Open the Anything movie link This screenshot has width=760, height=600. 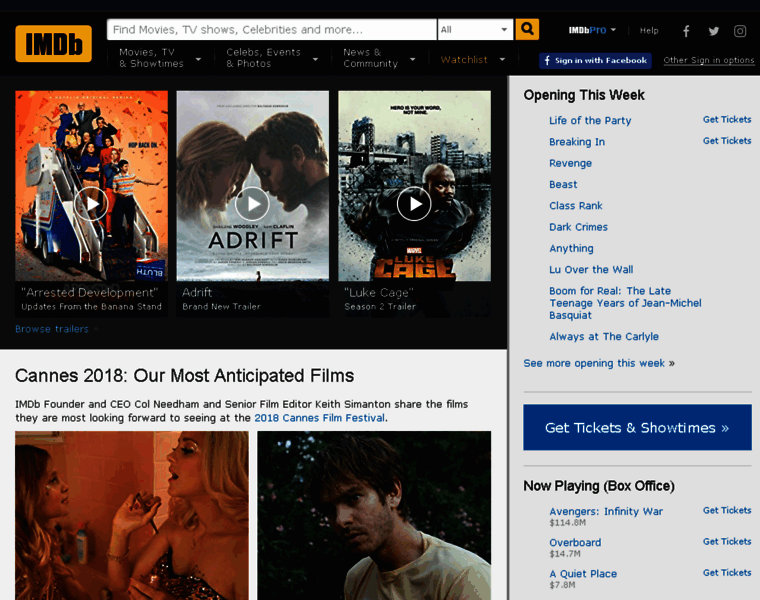[x=571, y=248]
